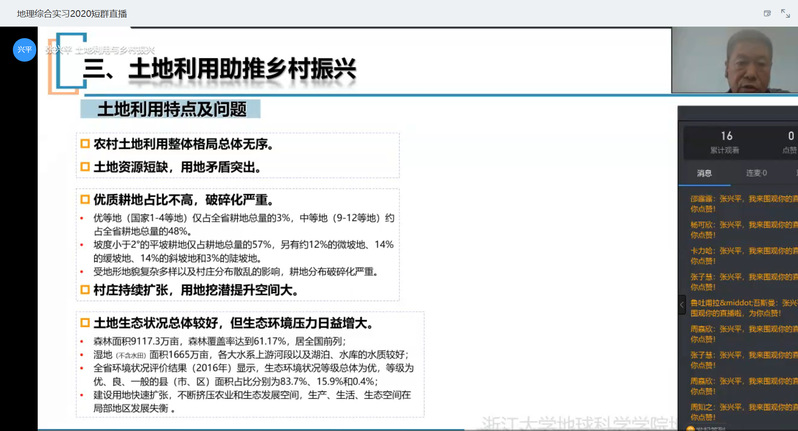Click the 点赞 likes counter

click(789, 141)
